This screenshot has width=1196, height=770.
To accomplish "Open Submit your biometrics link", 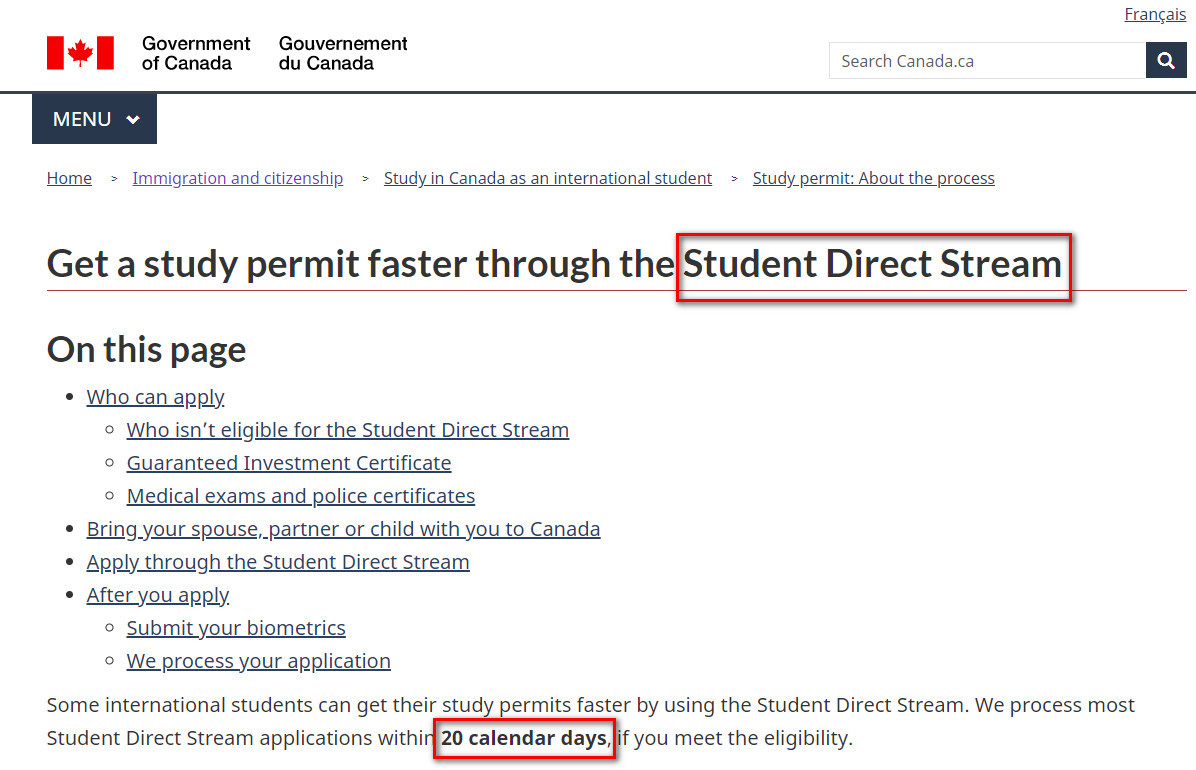I will click(x=236, y=627).
